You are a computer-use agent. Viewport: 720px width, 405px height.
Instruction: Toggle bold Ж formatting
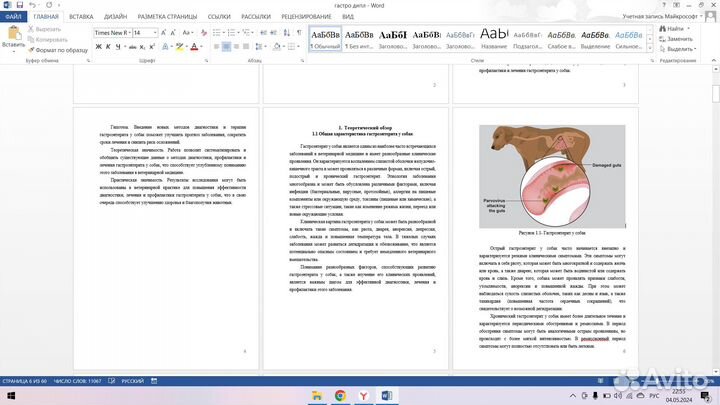pyautogui.click(x=98, y=47)
